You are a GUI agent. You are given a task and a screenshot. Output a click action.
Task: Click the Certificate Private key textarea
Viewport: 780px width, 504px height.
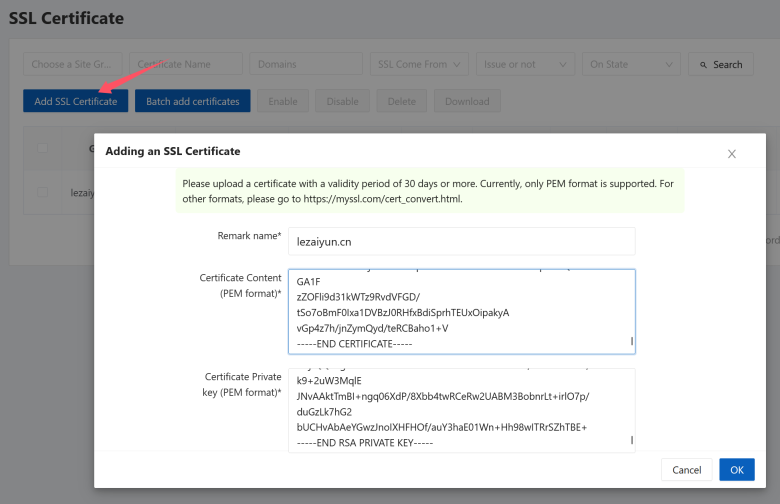click(462, 410)
